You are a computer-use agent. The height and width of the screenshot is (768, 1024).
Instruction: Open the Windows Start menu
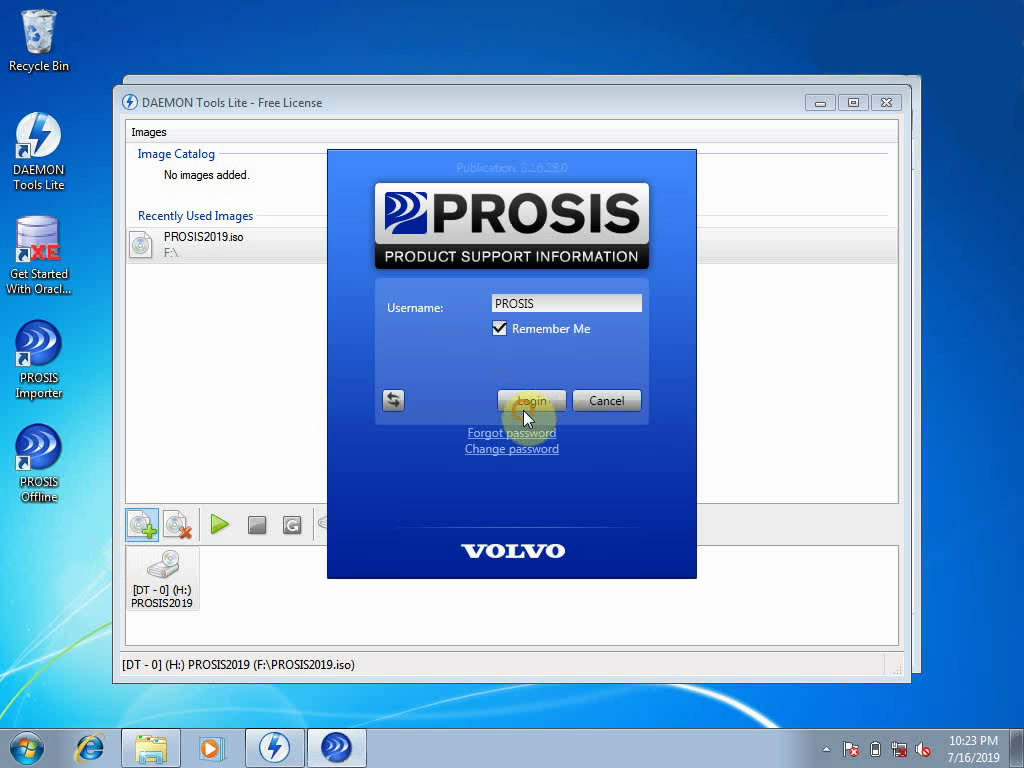click(x=26, y=748)
